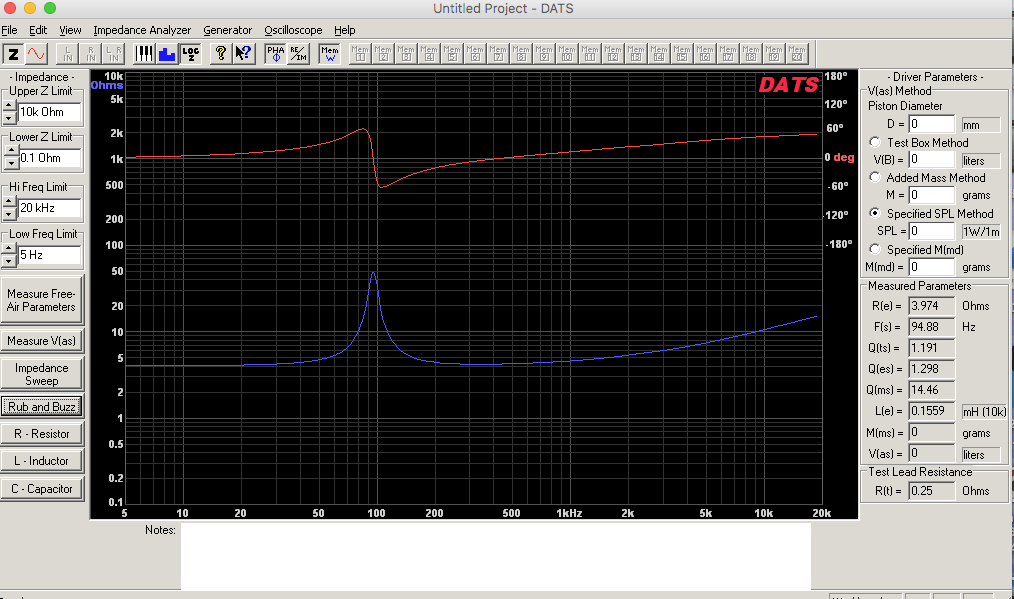Select memory slot Mem 1
This screenshot has width=1014, height=599.
[360, 54]
